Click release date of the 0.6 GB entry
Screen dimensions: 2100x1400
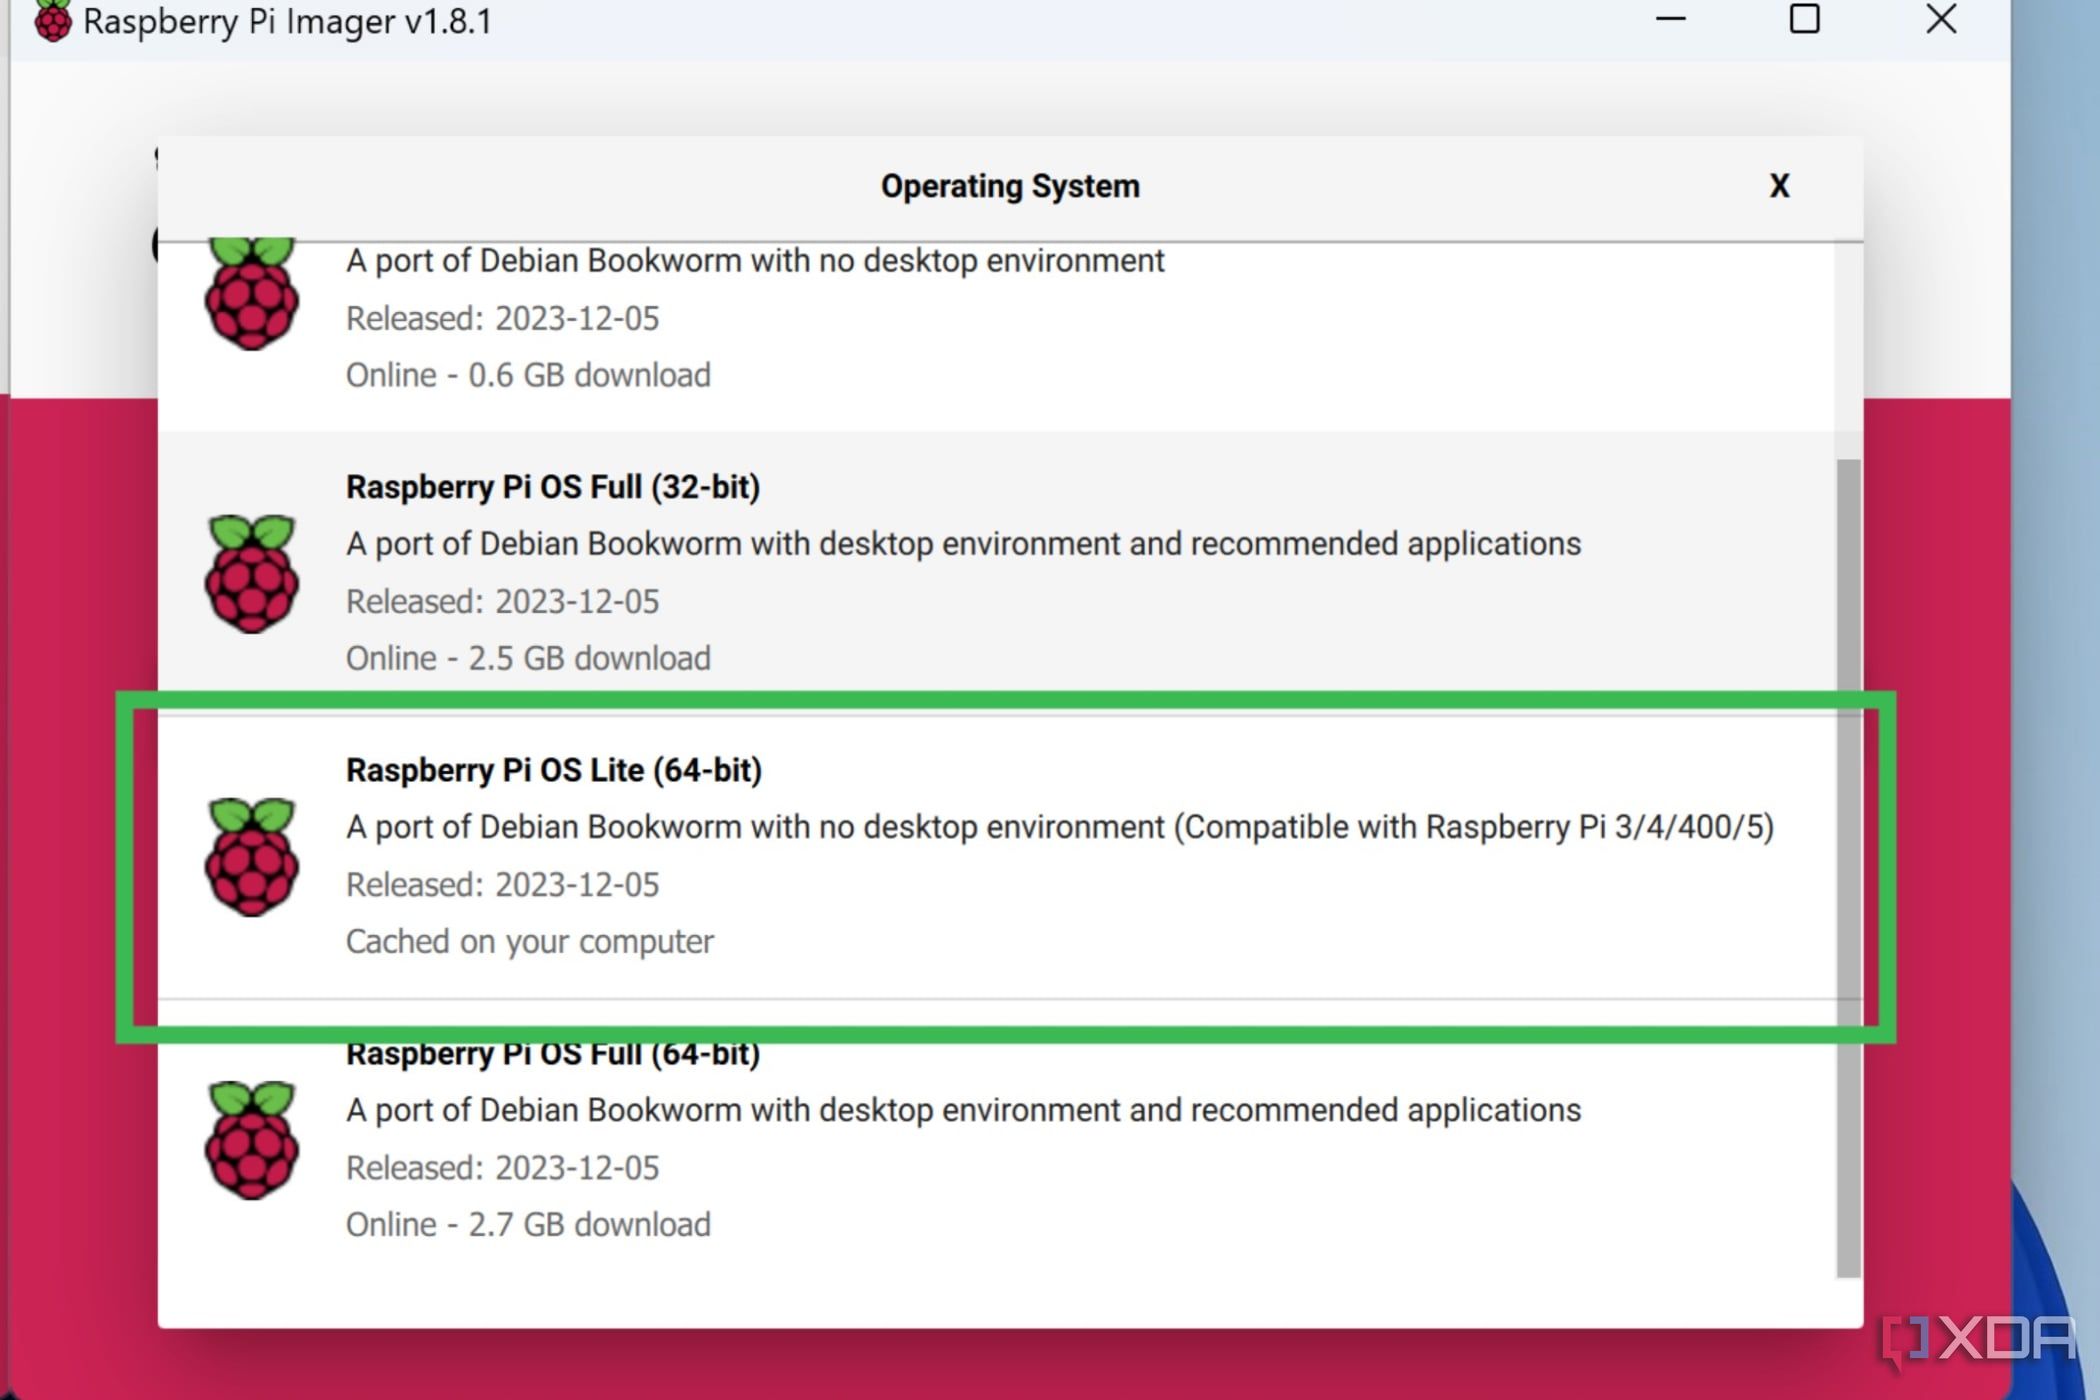pyautogui.click(x=502, y=318)
